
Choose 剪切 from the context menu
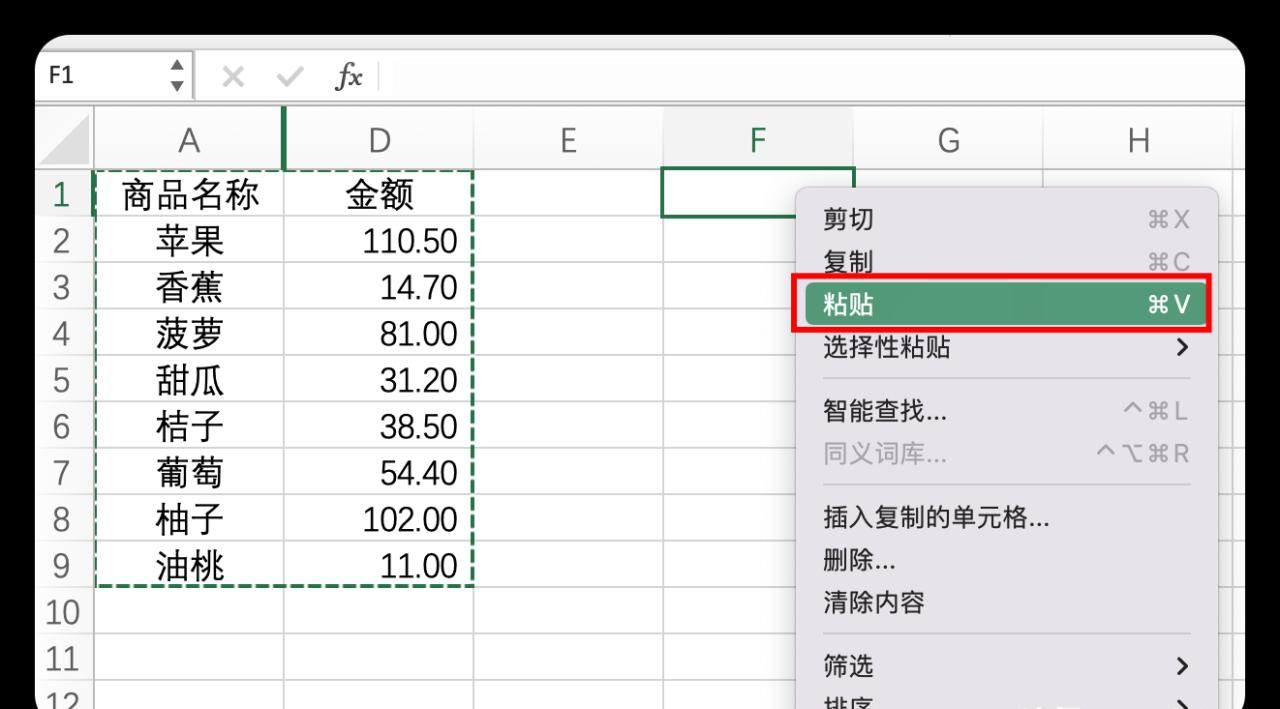(x=1007, y=219)
